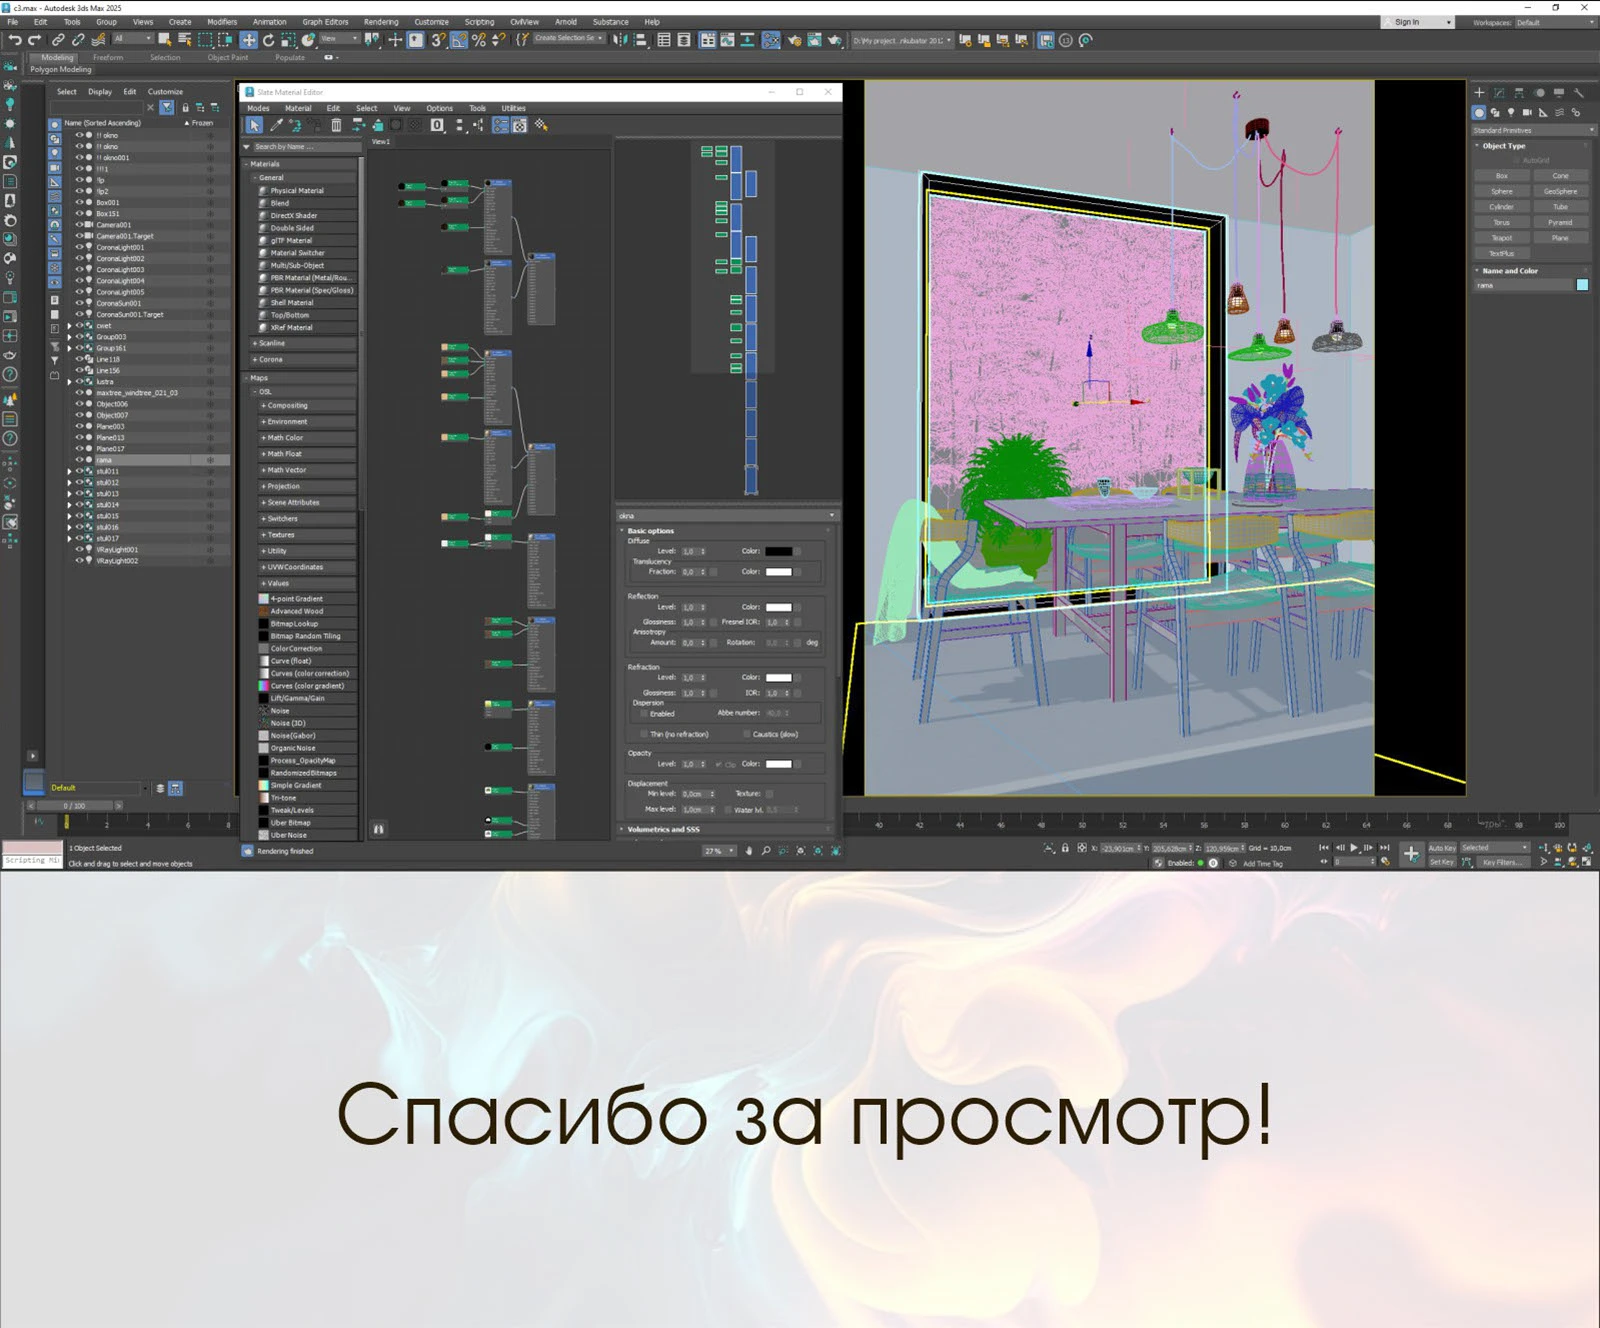Viewport: 1600px width, 1328px height.
Task: Open the Graph Editors menu
Action: point(325,22)
